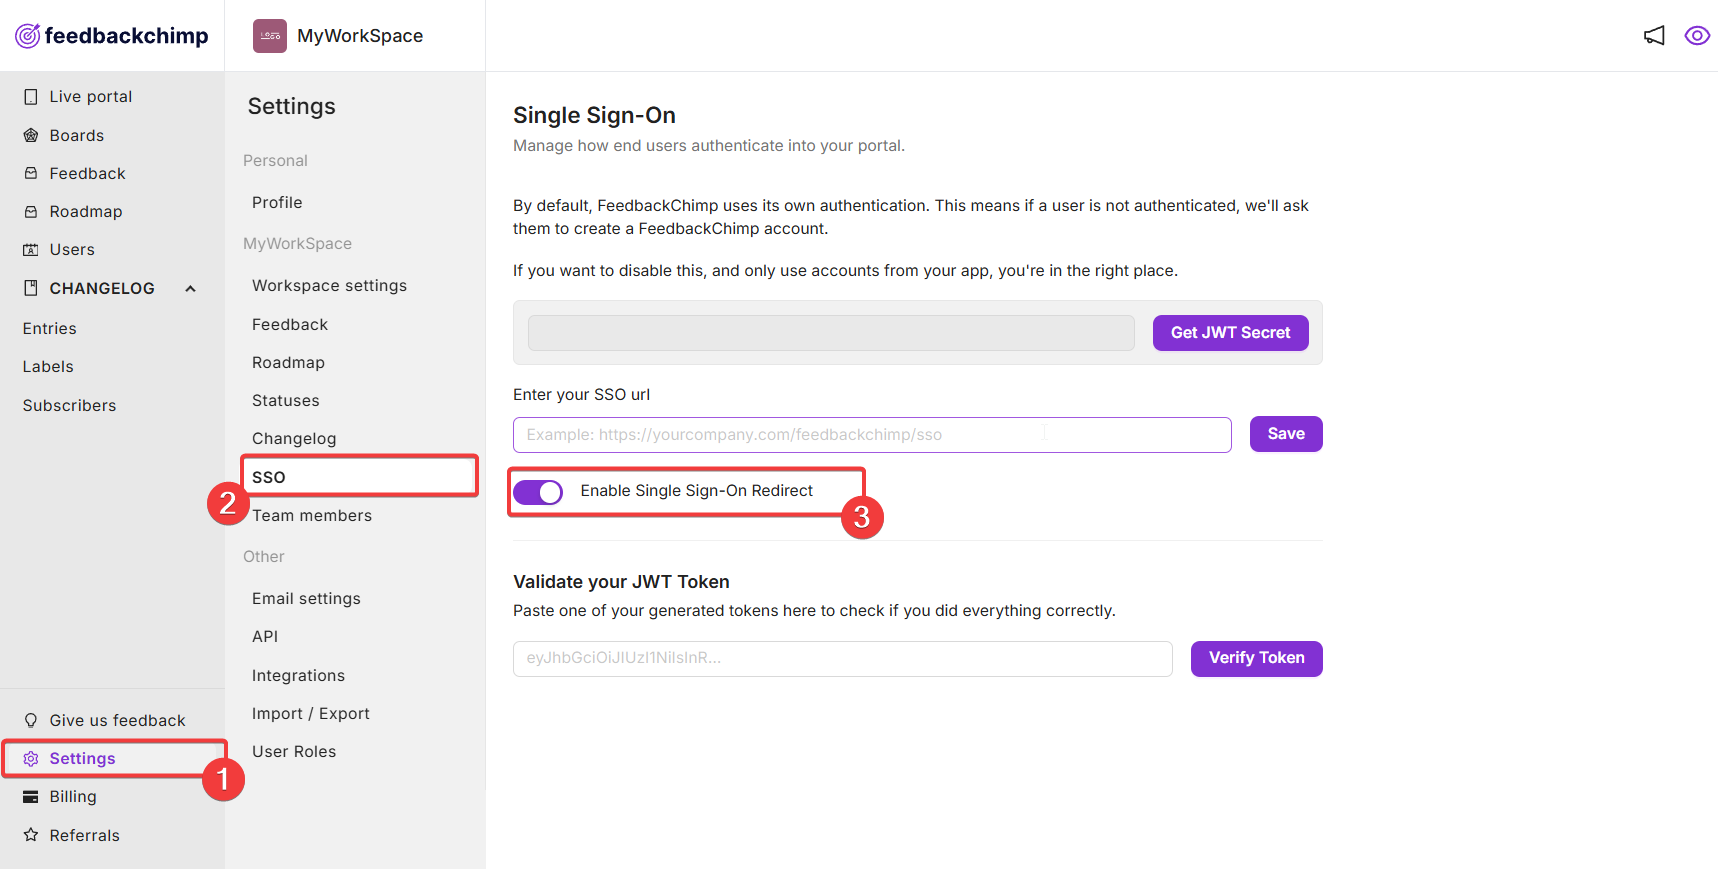Open Live portal

click(91, 97)
